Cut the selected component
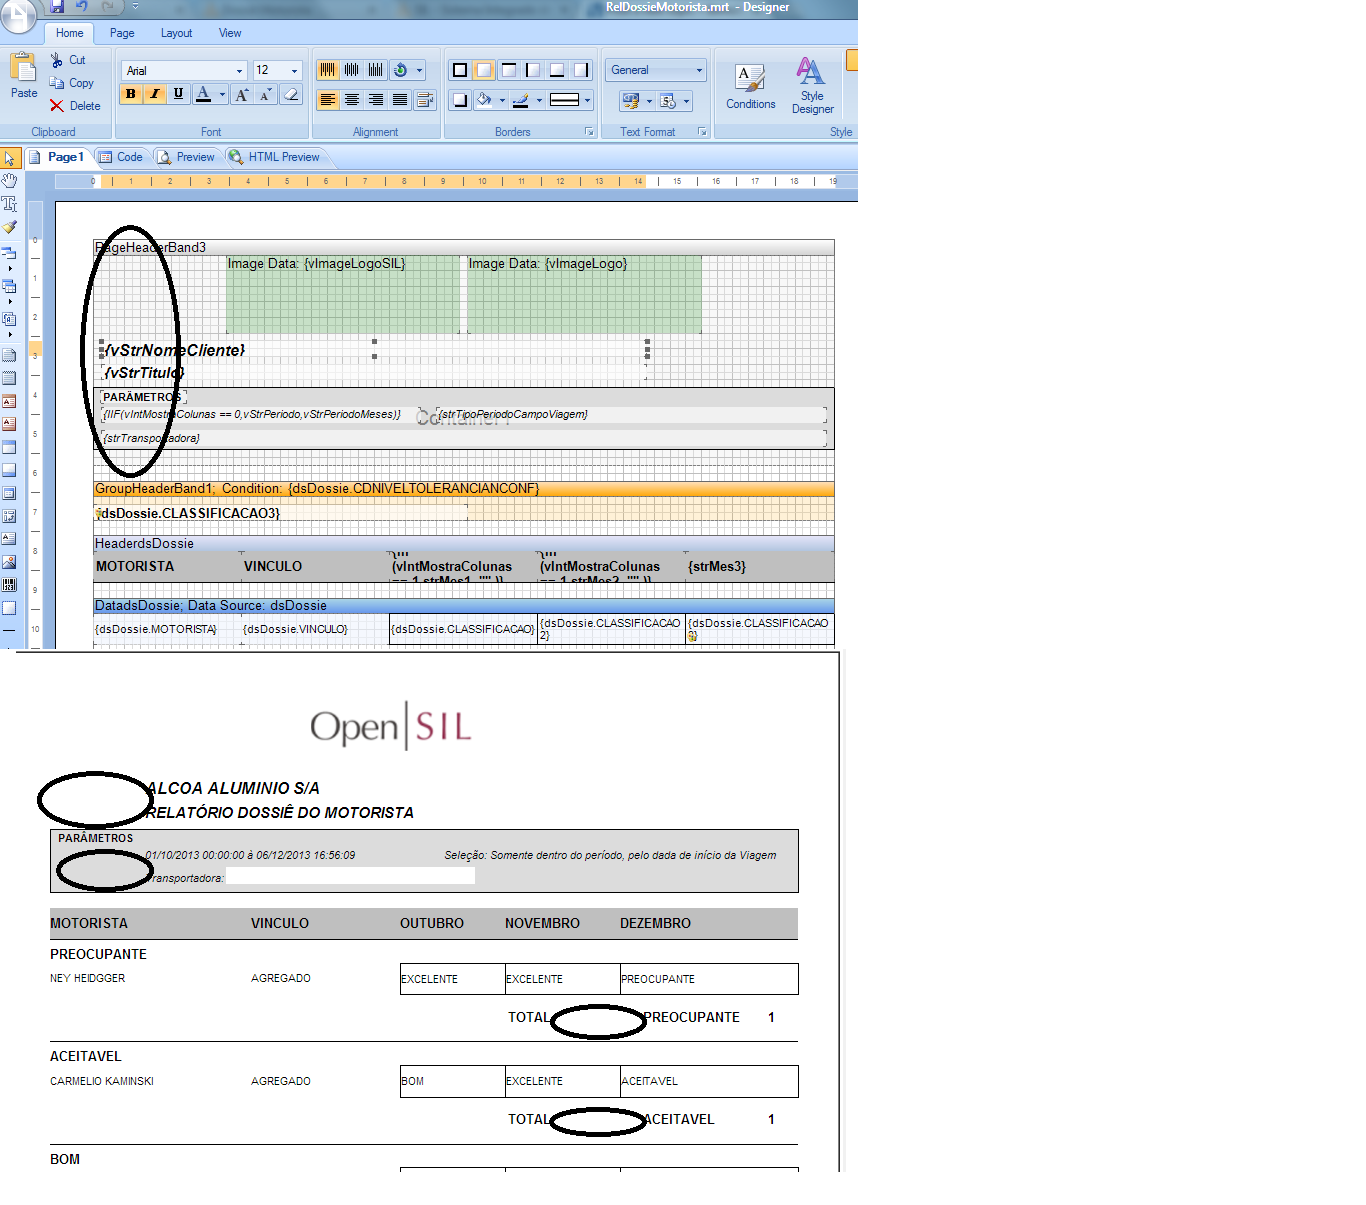Screen dimensions: 1366x1205 click(x=68, y=60)
